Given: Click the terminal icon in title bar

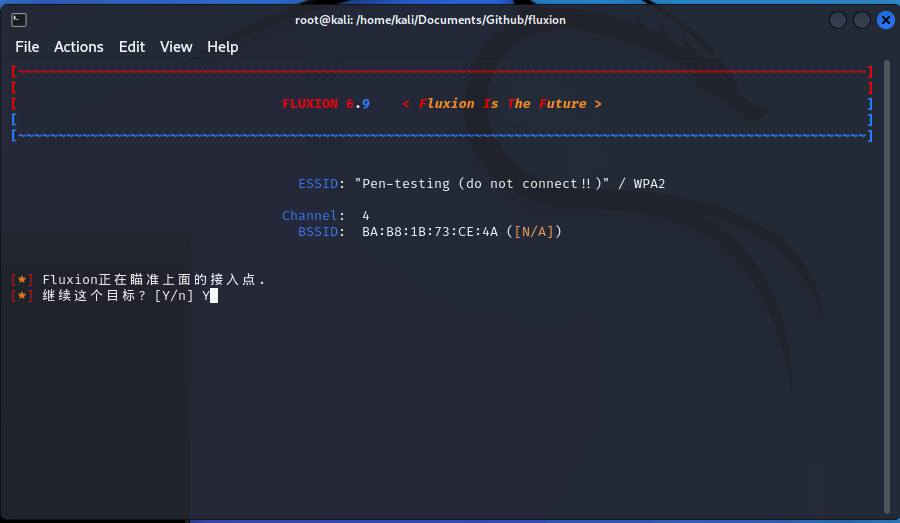Looking at the screenshot, I should (19, 20).
